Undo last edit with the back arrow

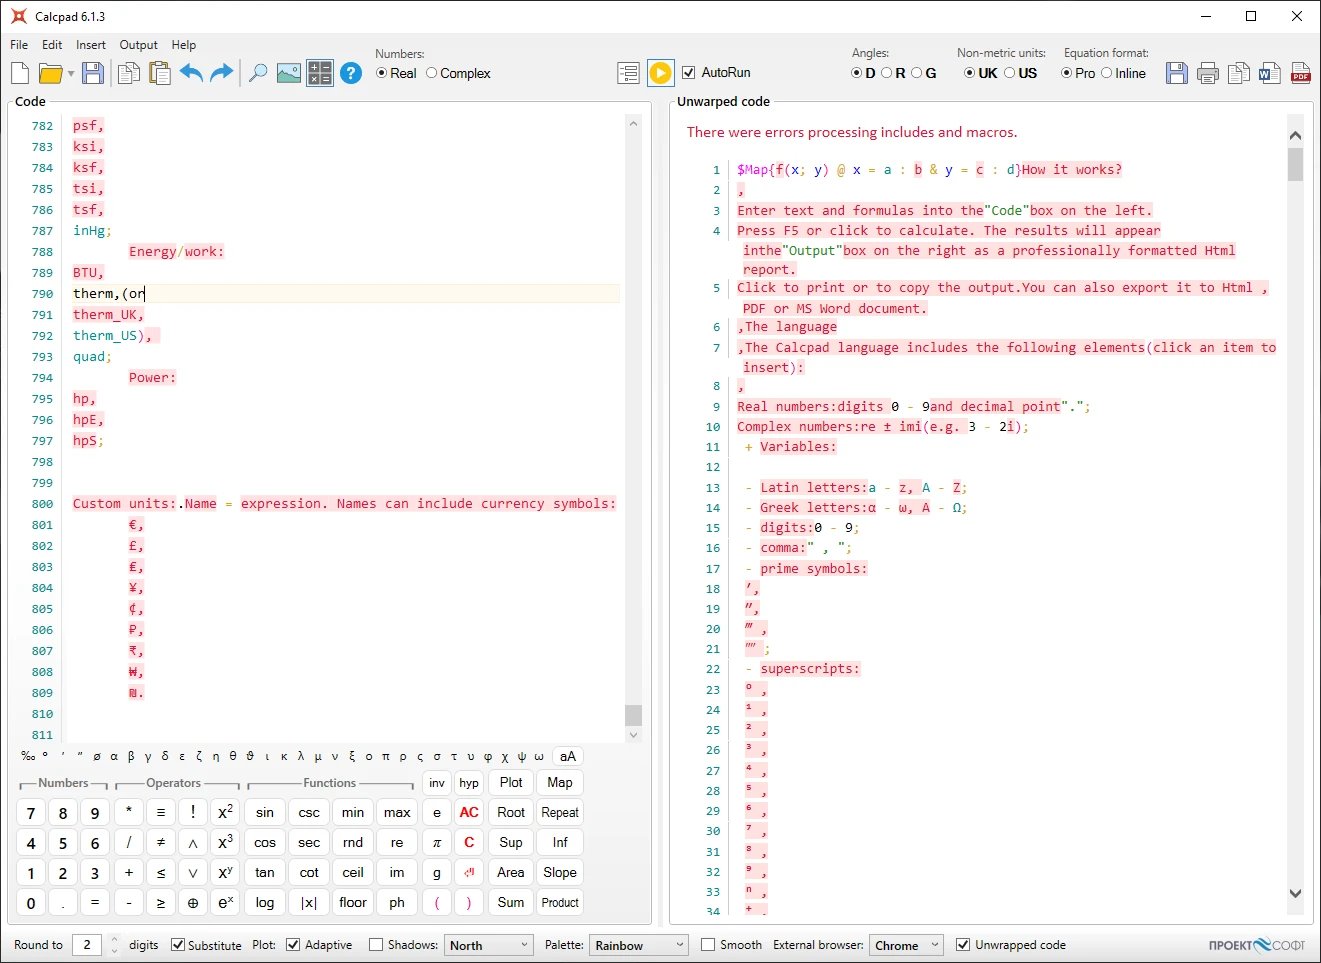[191, 73]
